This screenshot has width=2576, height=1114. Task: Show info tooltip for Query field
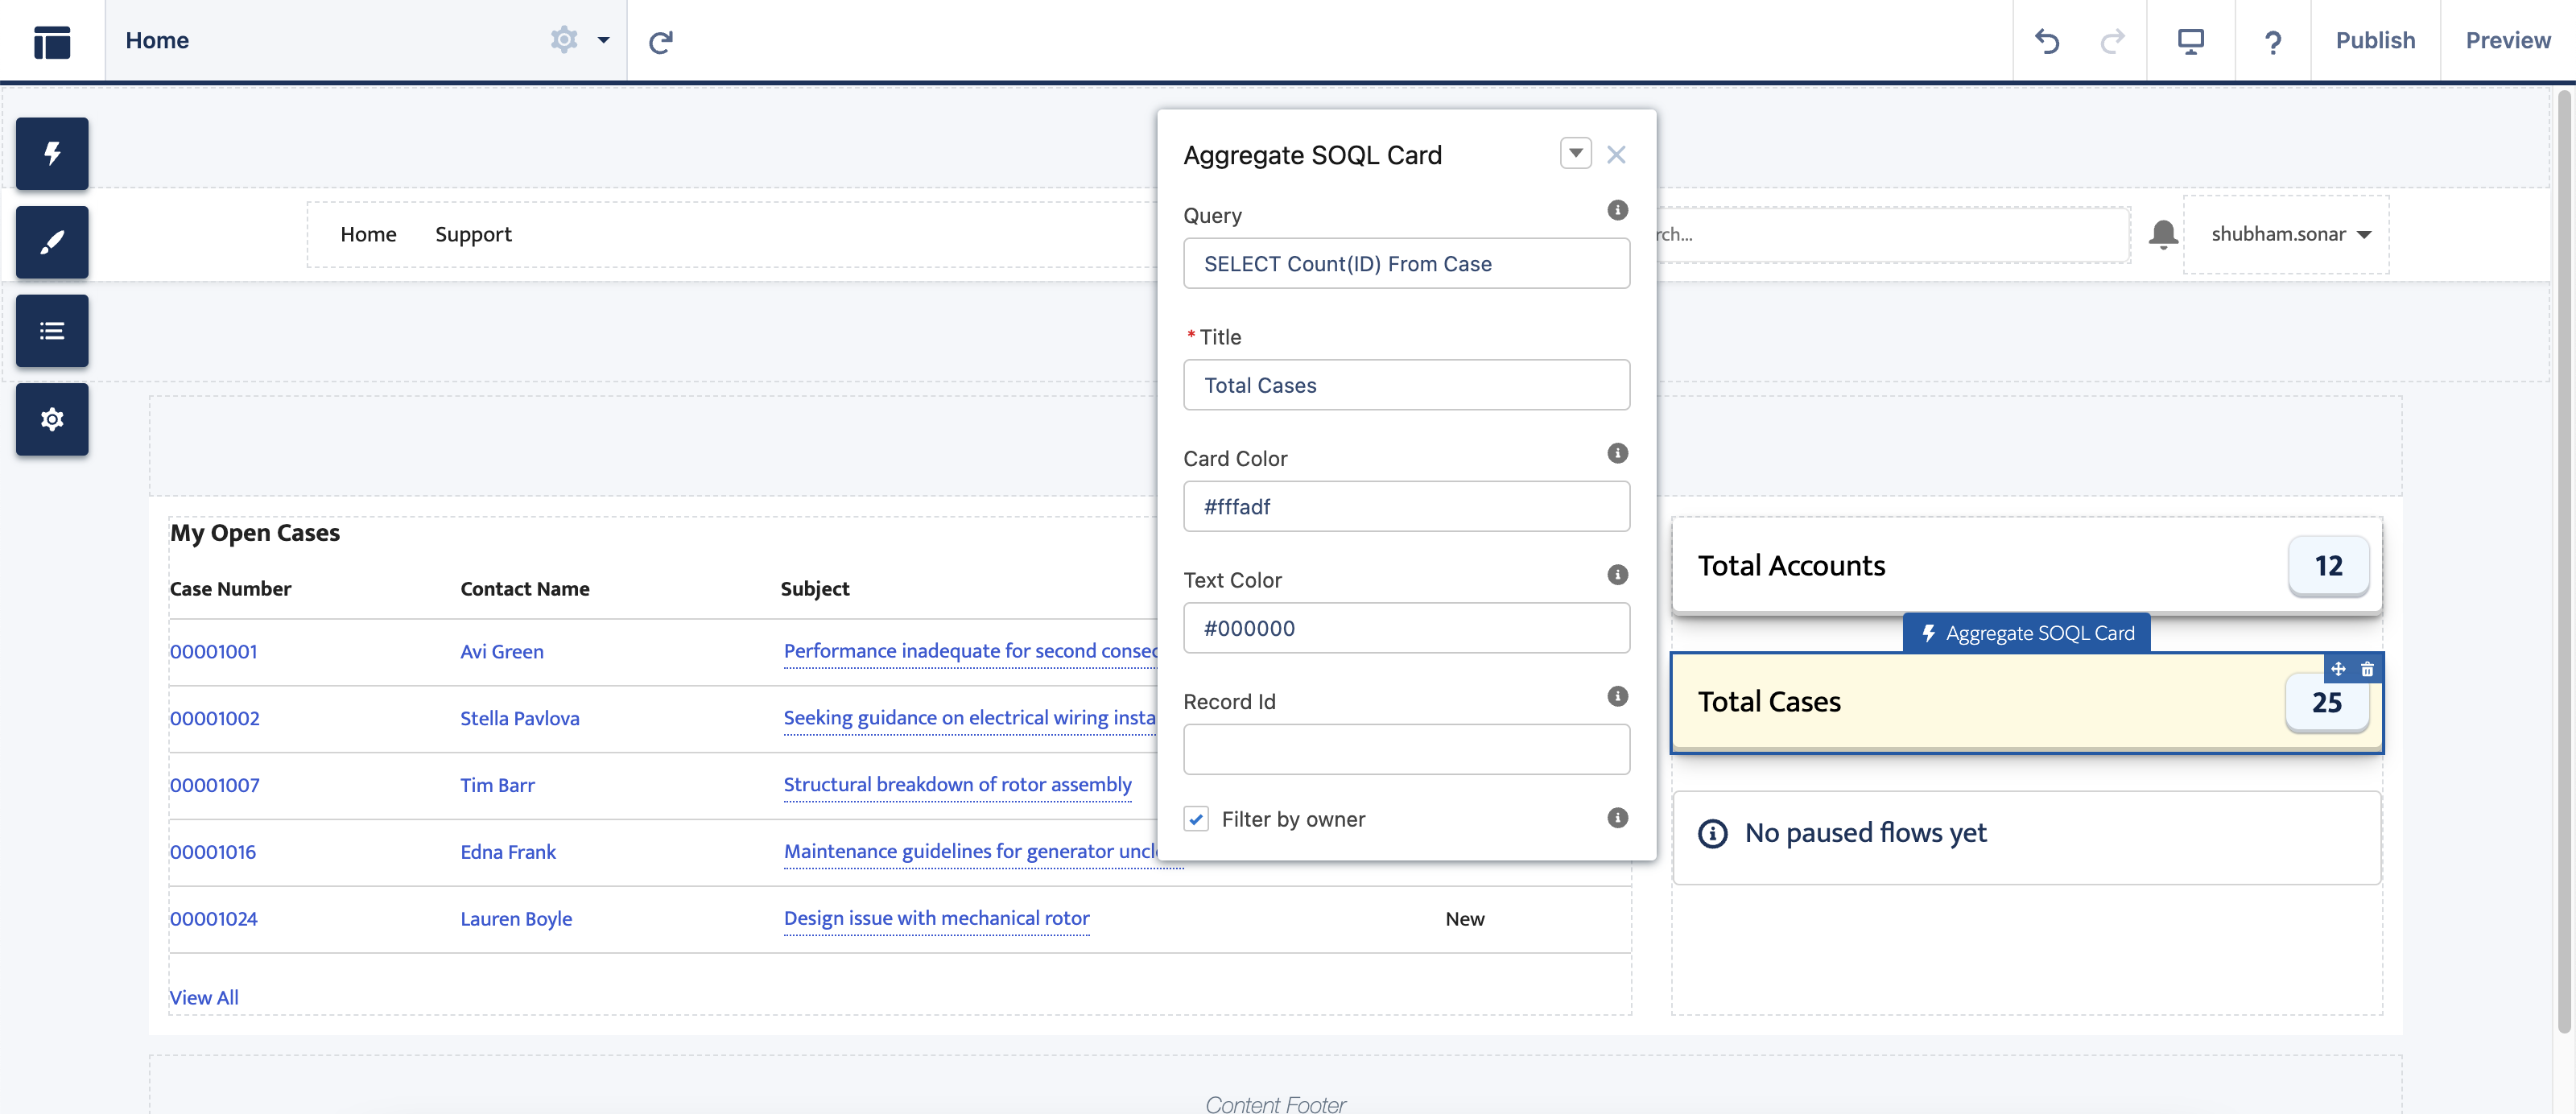pos(1617,210)
